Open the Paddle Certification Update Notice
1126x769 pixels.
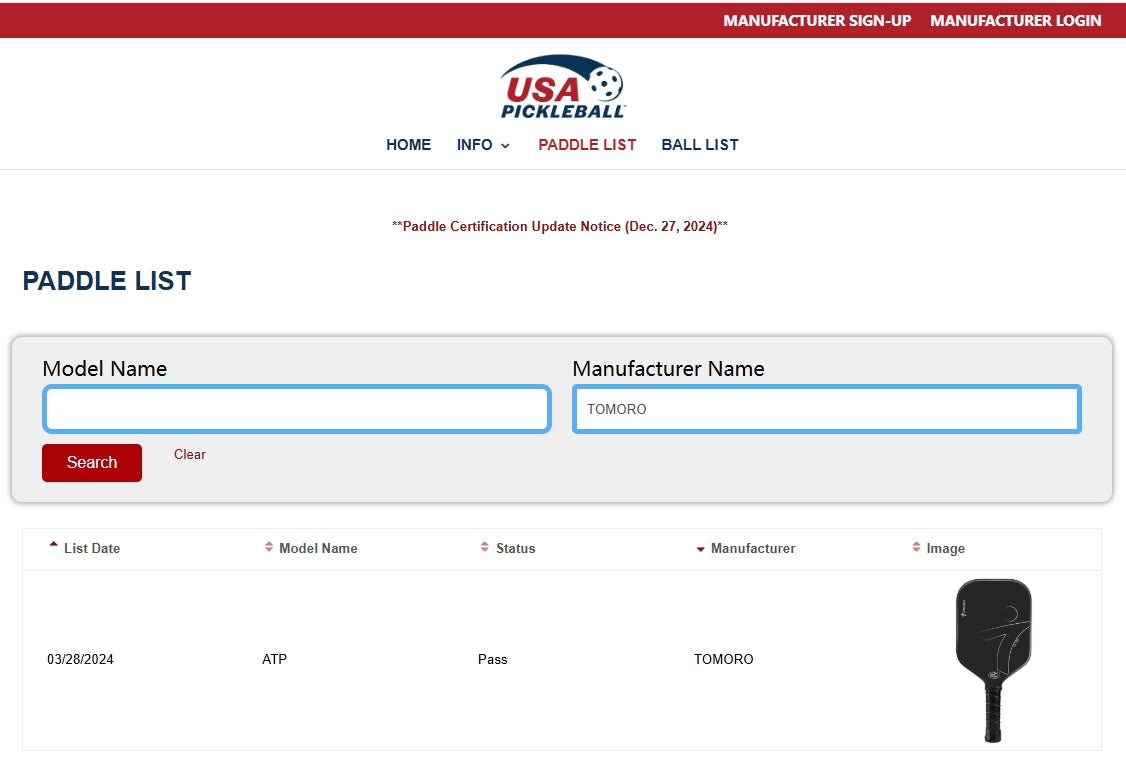pyautogui.click(x=559, y=227)
